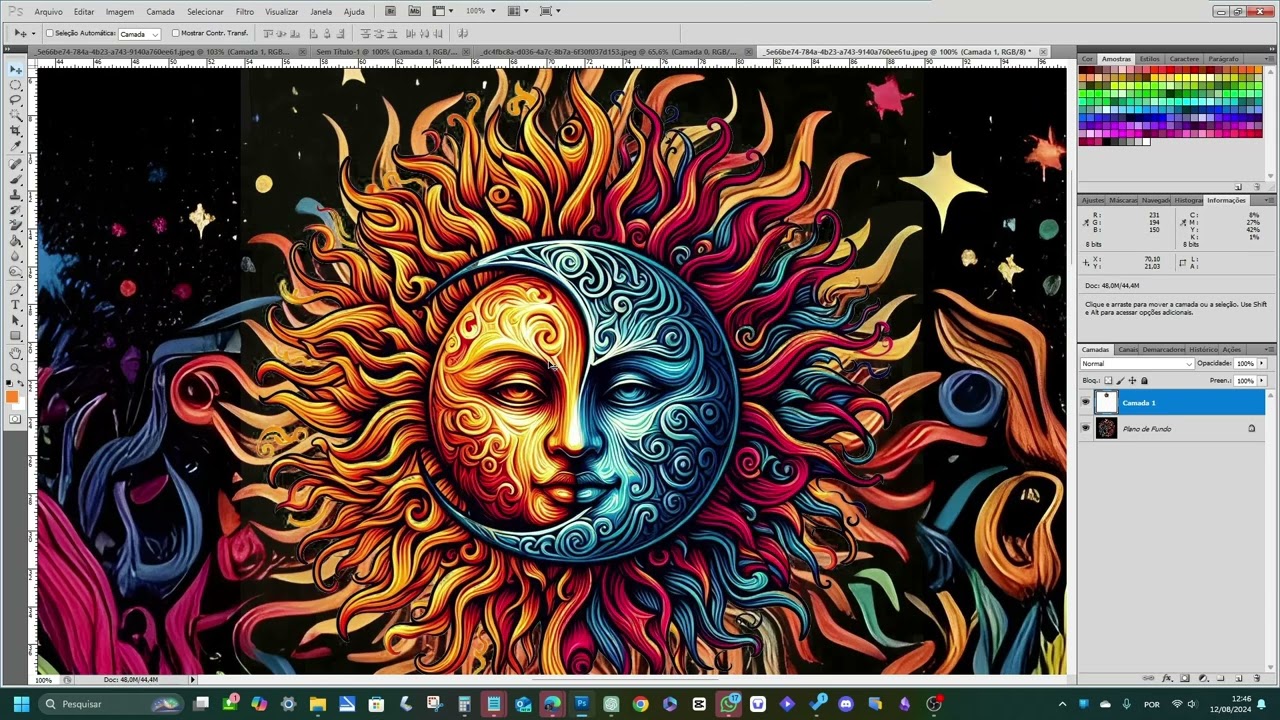This screenshot has height=720, width=1280.
Task: Click lock position icon in Layers
Action: [1132, 381]
